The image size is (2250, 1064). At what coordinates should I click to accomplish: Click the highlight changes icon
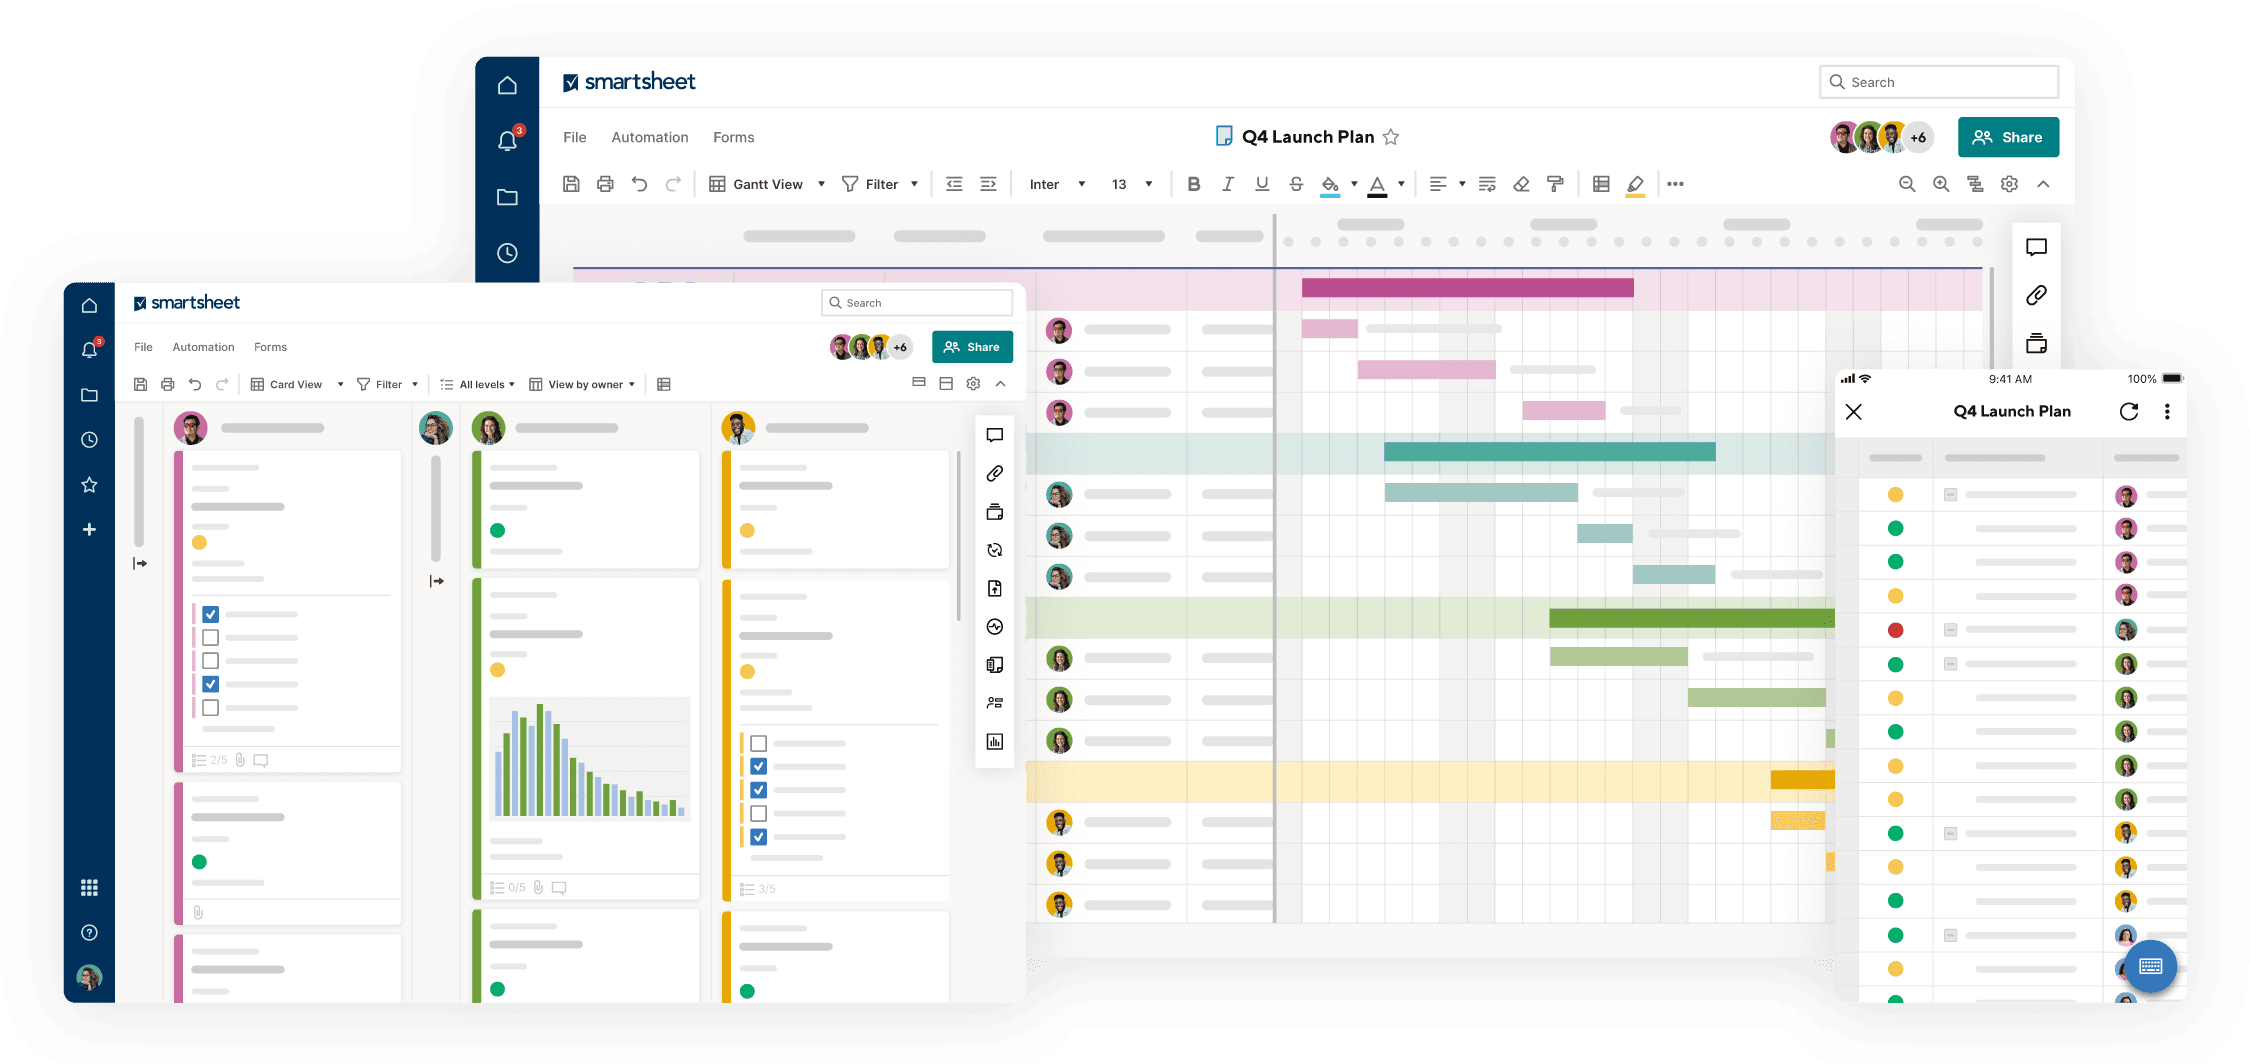(x=1635, y=183)
